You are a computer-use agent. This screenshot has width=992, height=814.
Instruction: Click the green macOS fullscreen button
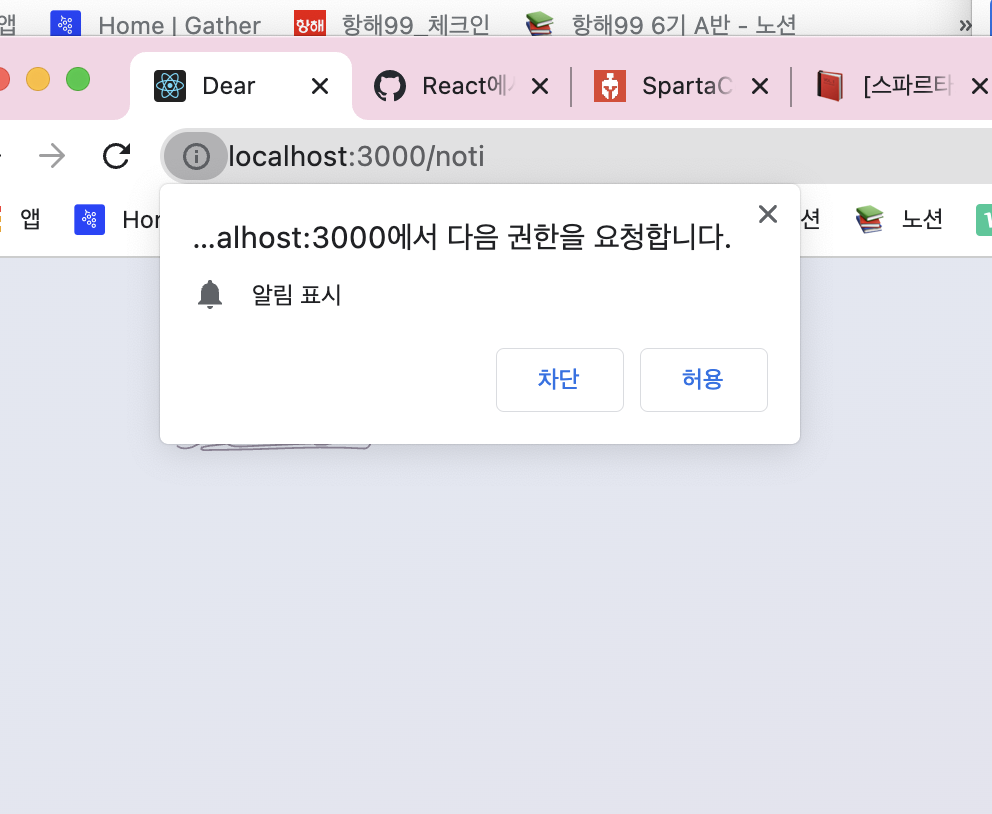pos(78,79)
